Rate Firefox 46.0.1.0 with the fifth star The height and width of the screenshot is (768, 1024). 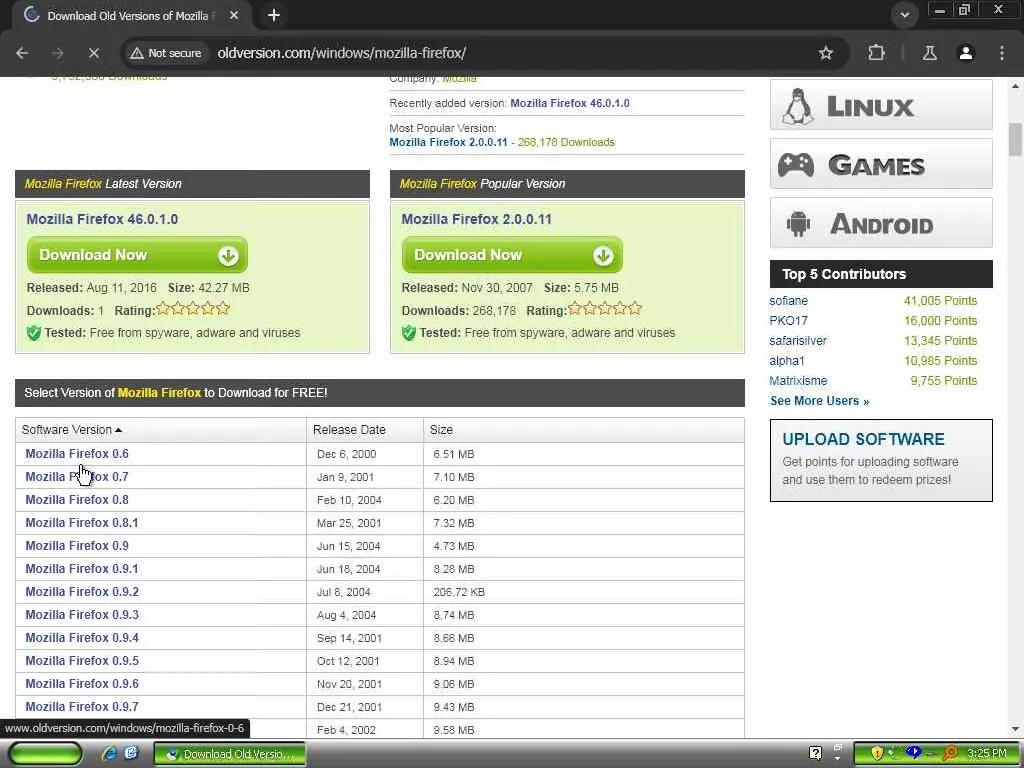point(223,308)
